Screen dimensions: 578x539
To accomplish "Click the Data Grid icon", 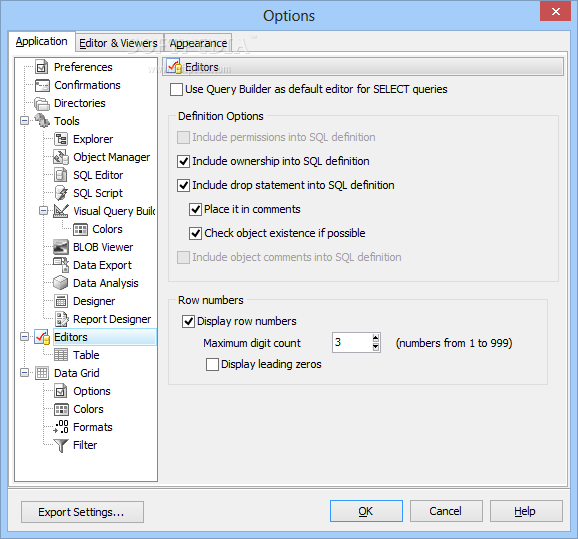I will (x=42, y=373).
